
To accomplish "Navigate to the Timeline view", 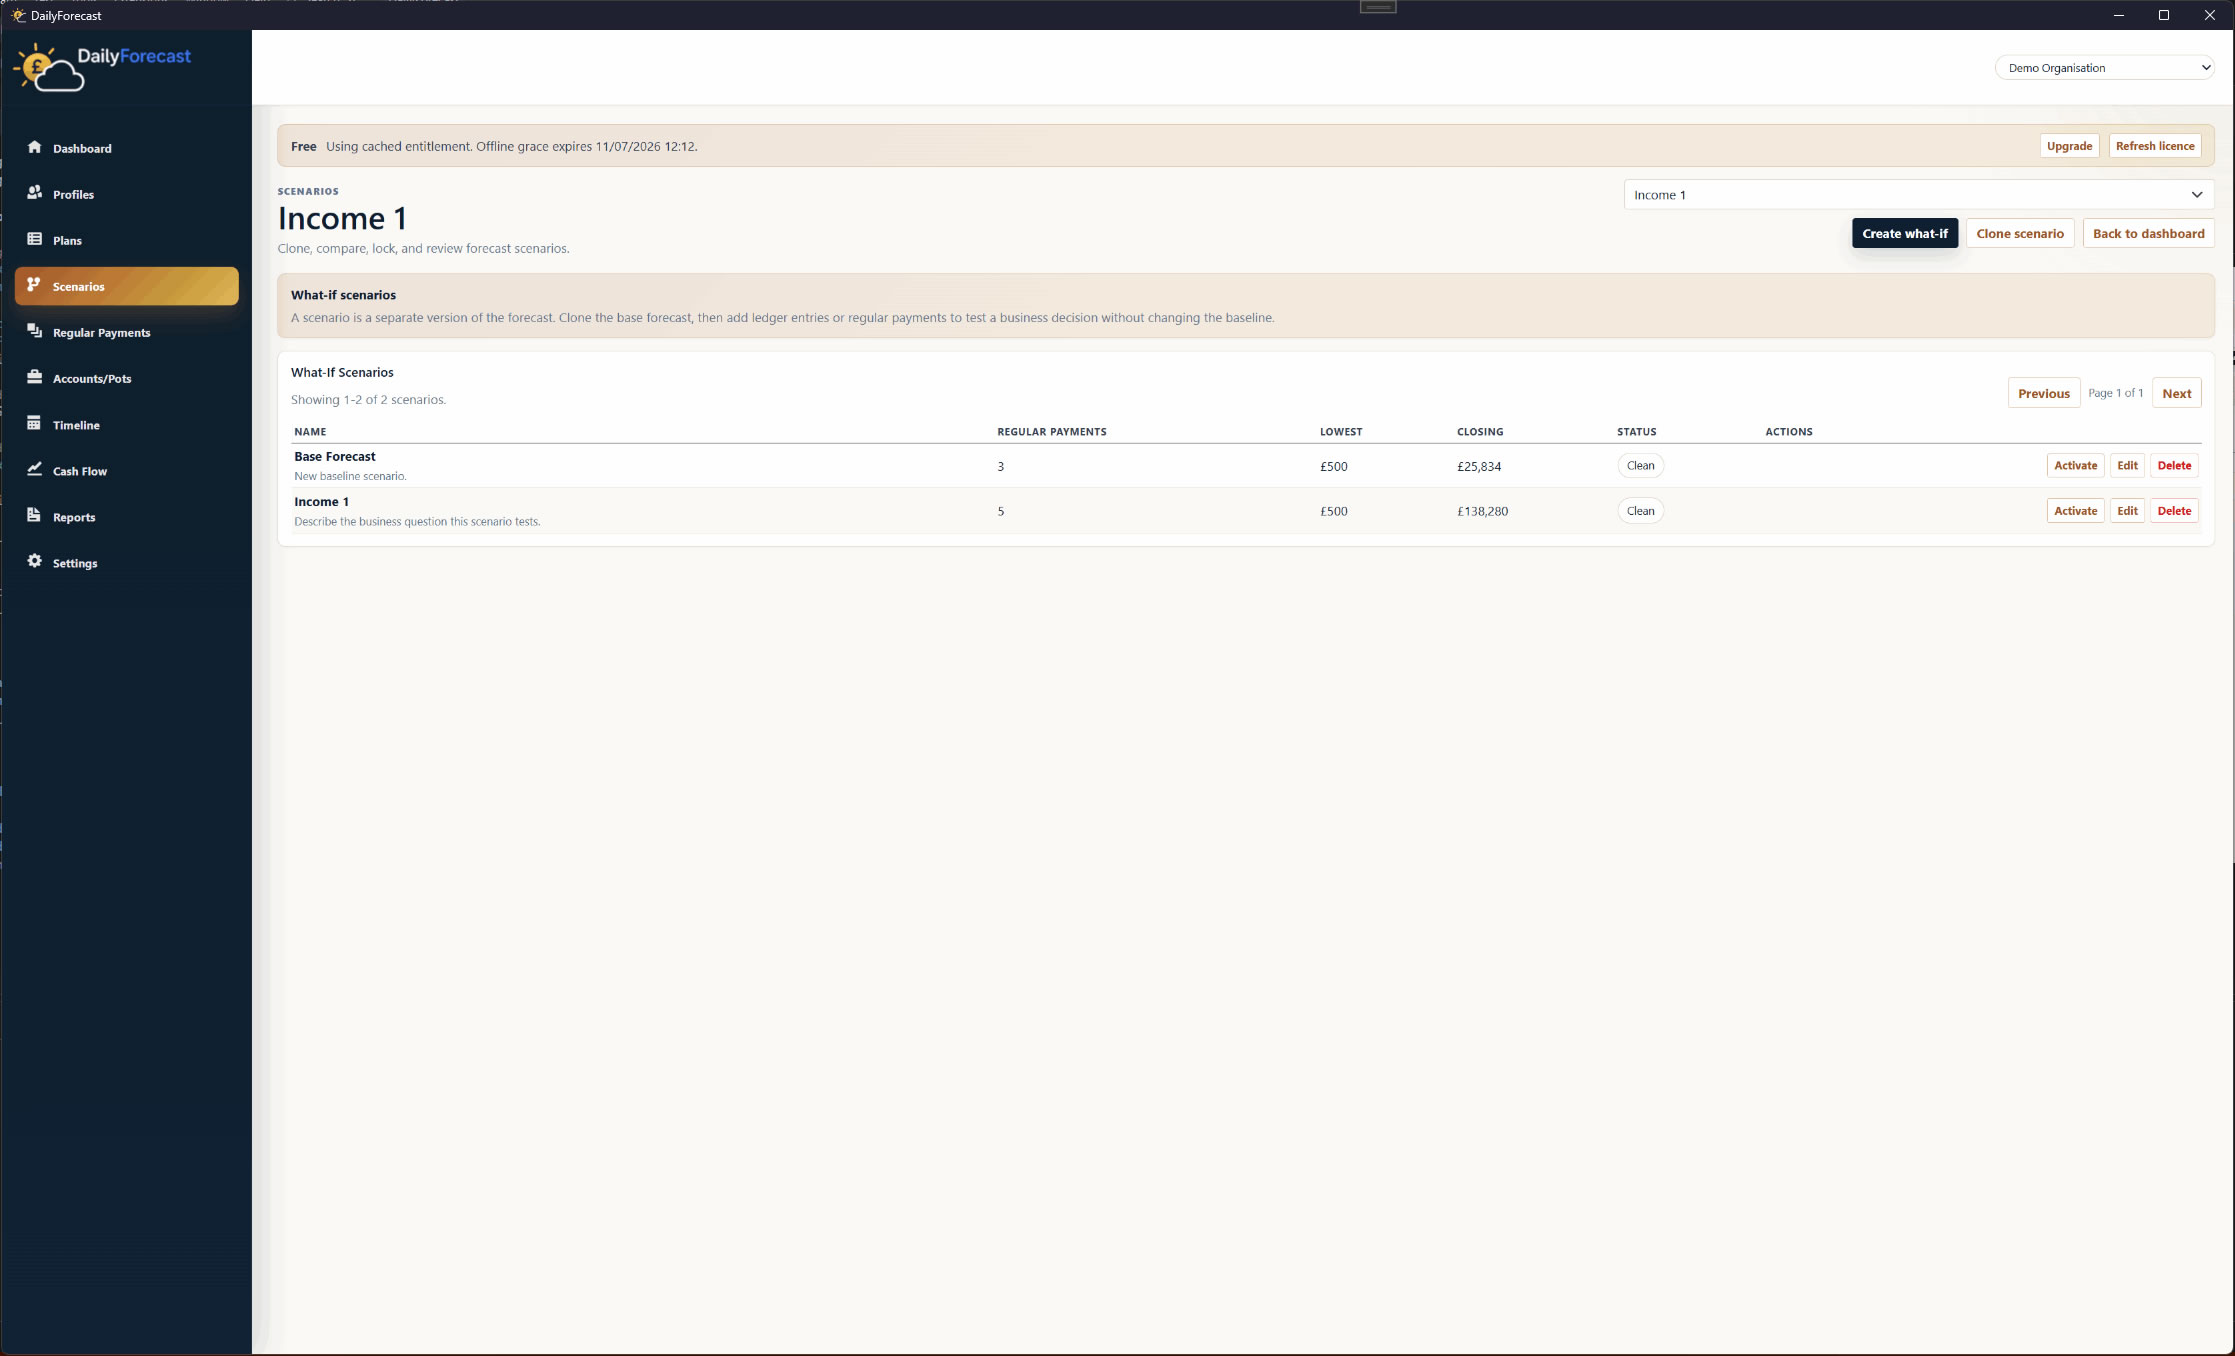I will coord(76,425).
